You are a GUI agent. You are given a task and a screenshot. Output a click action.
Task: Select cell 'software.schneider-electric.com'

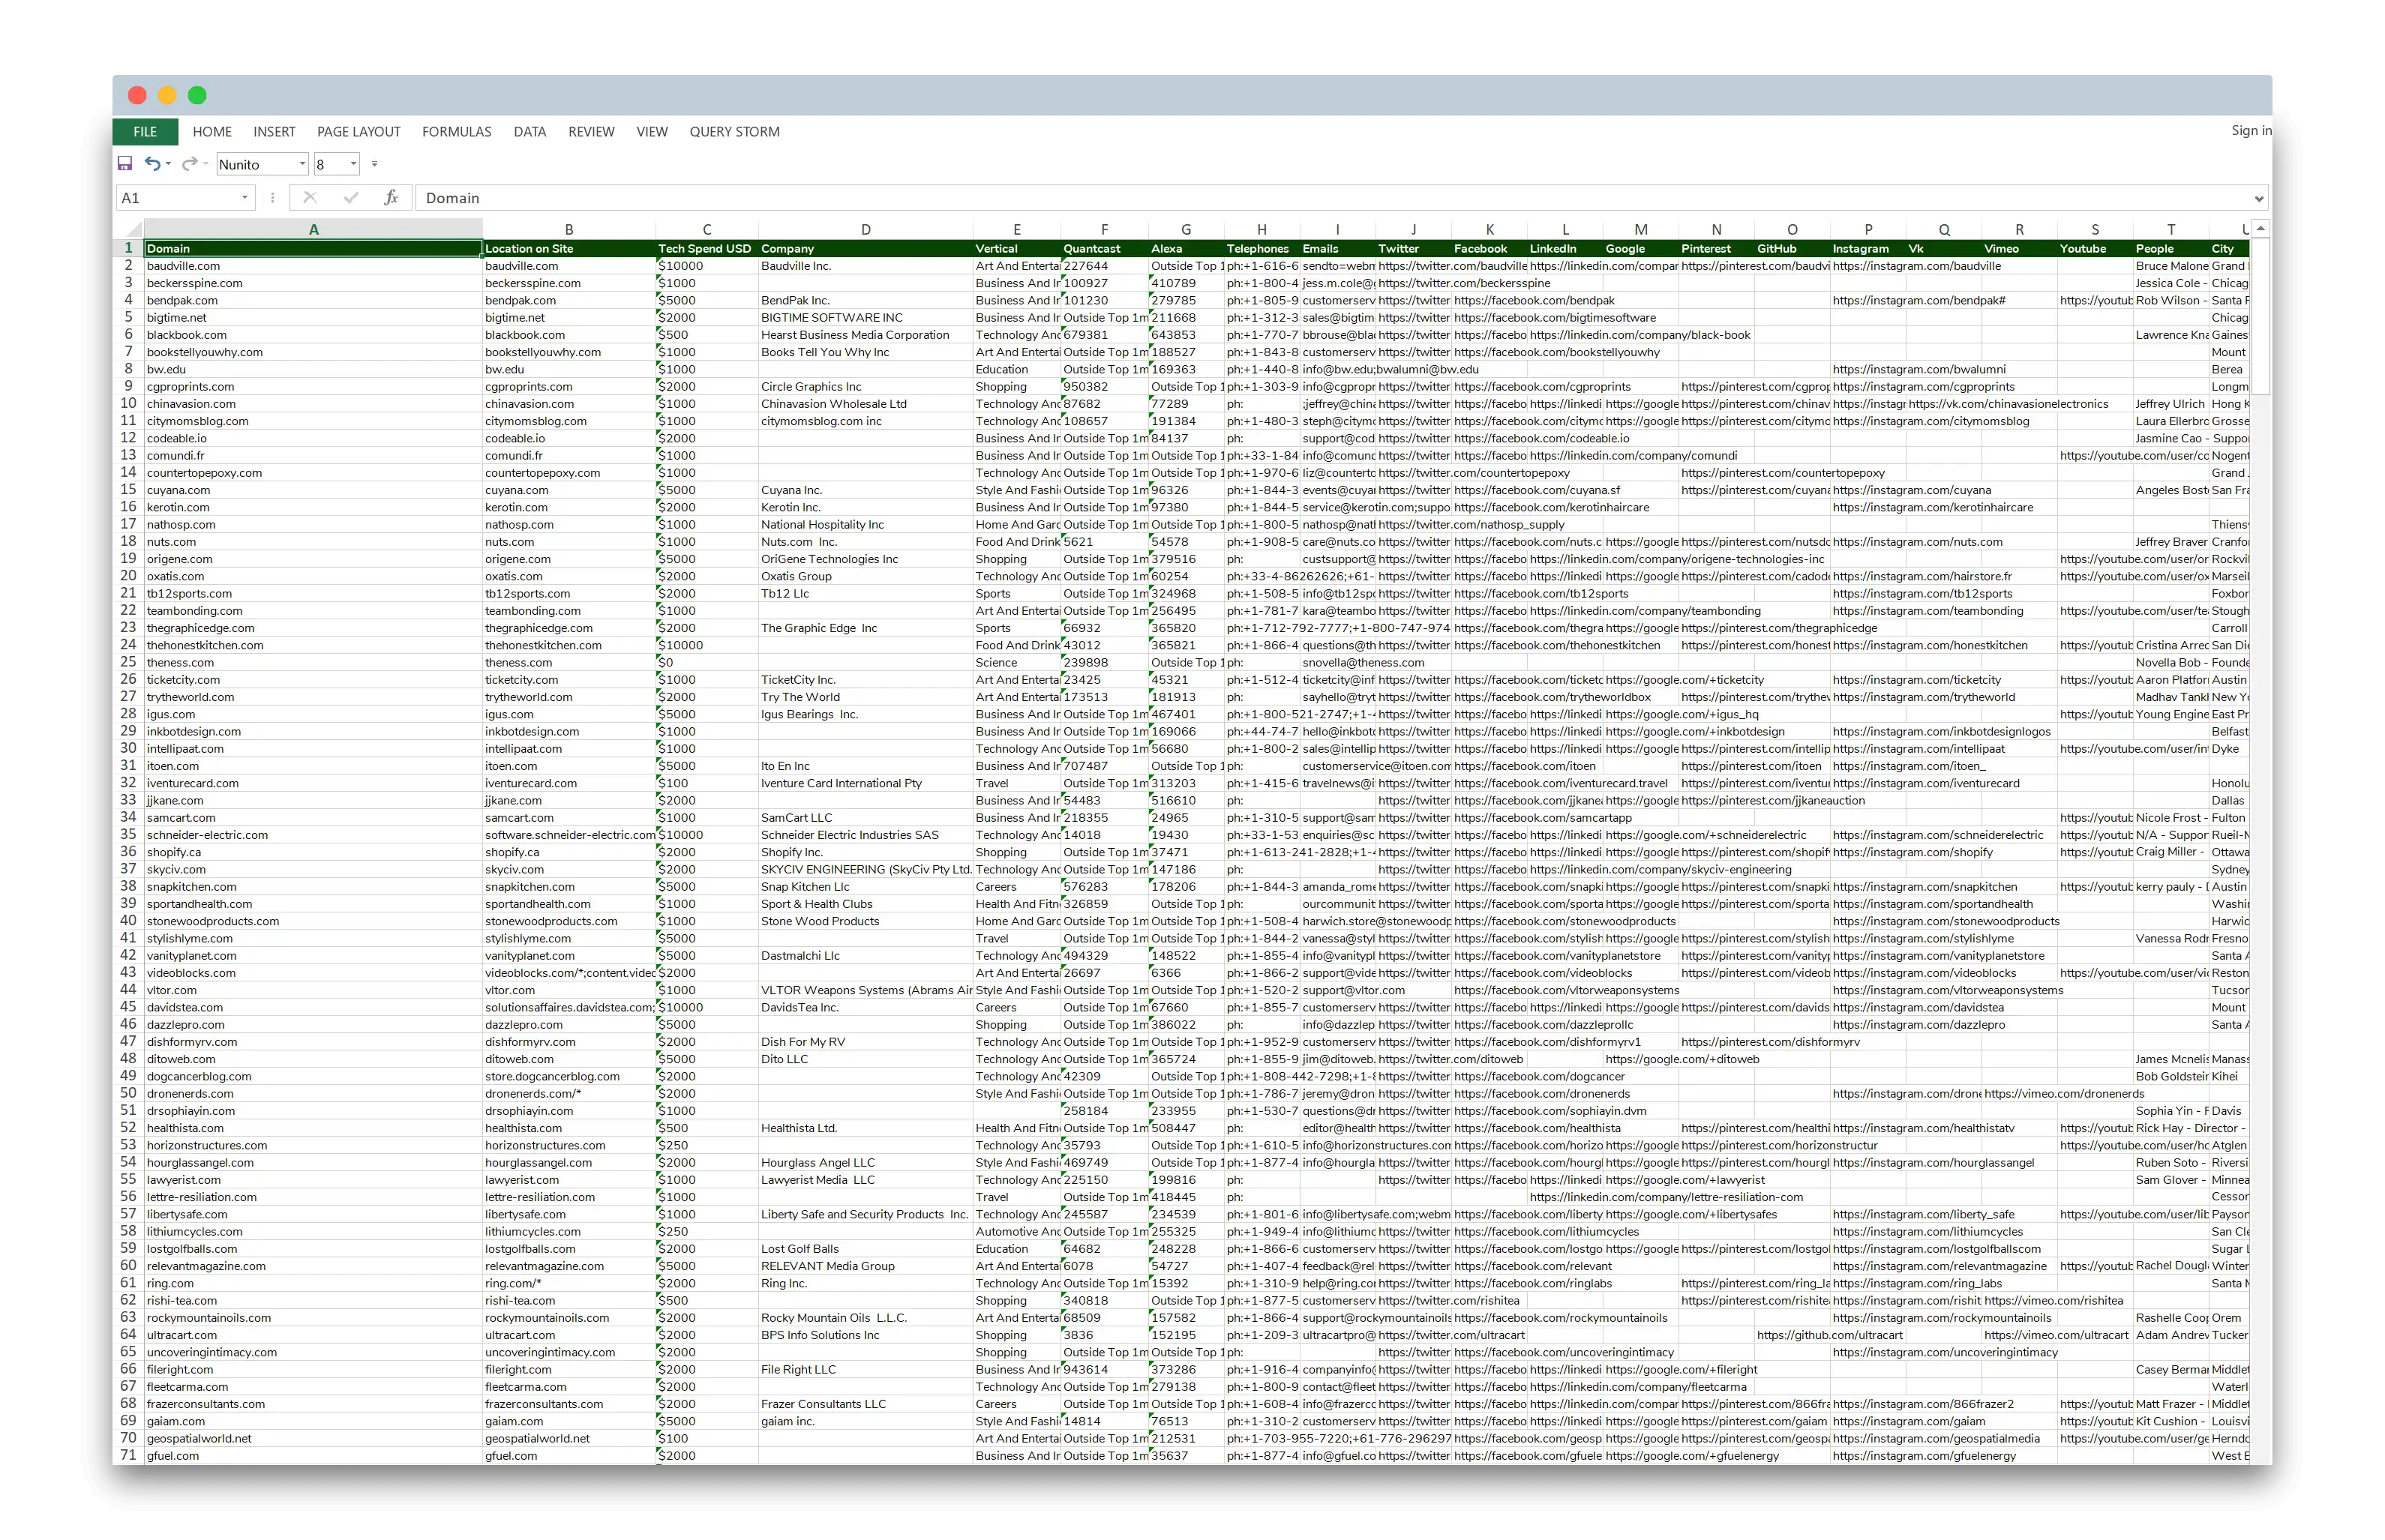(569, 835)
